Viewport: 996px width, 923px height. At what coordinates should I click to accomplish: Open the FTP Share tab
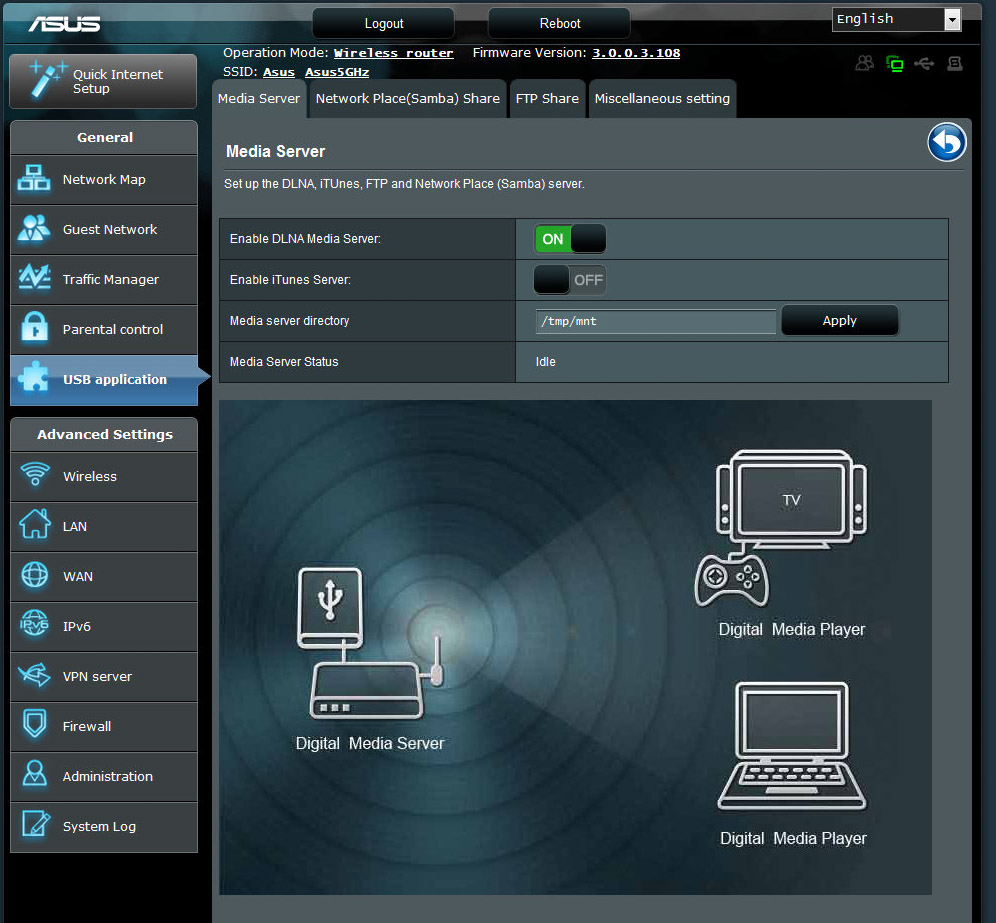[547, 98]
